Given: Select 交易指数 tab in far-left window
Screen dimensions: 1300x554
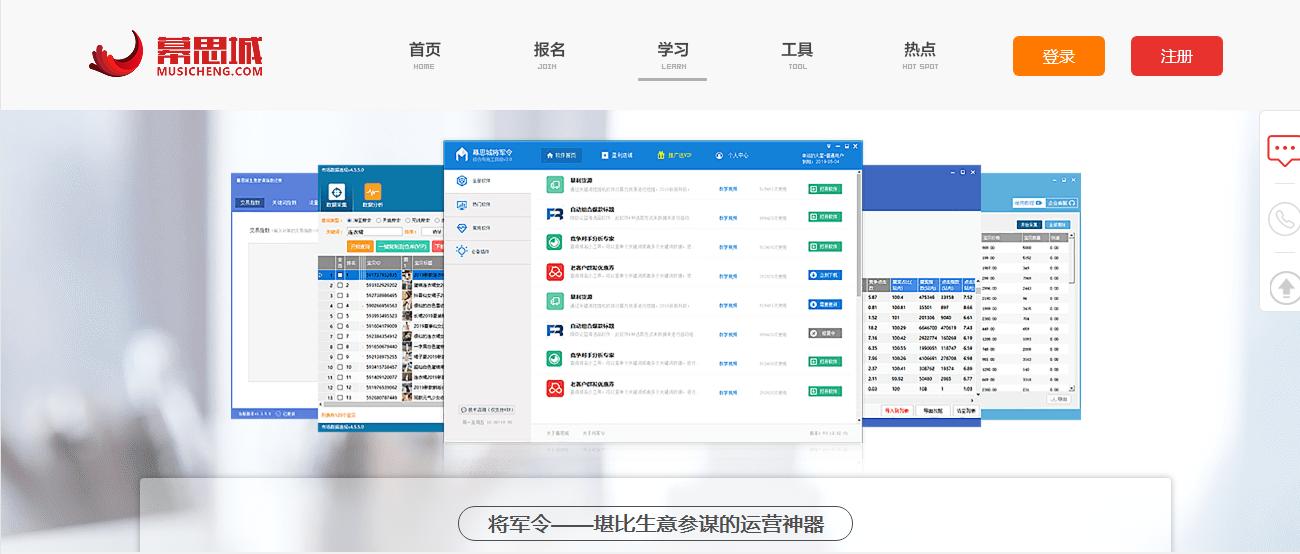Looking at the screenshot, I should [x=251, y=202].
